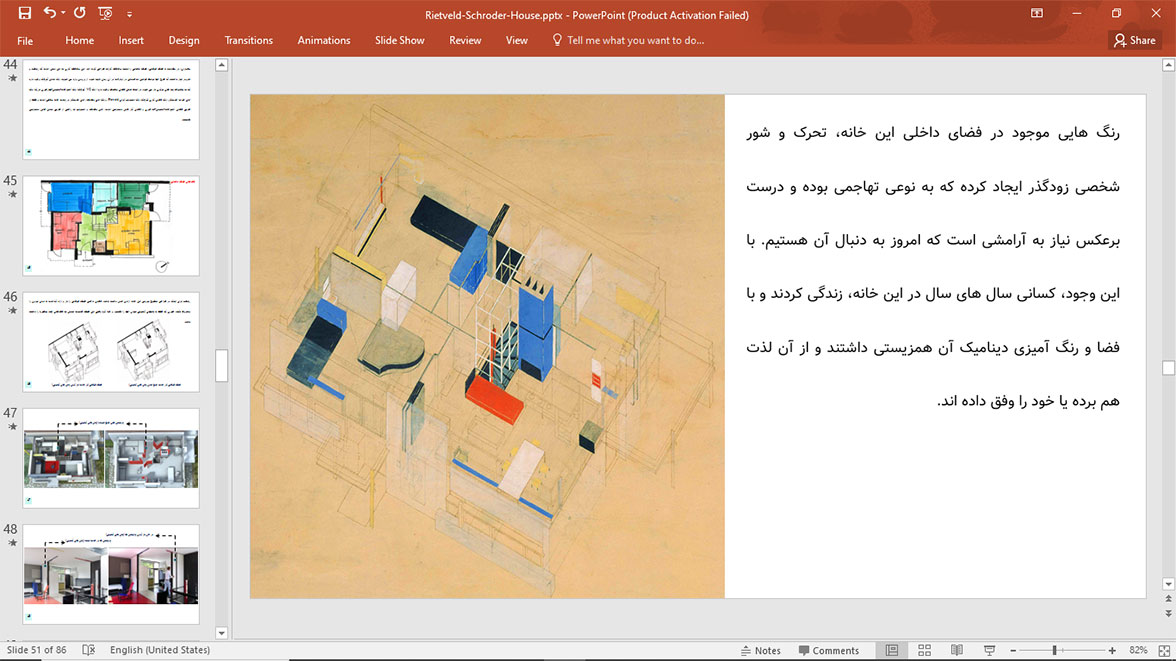Start the slideshow from the beginning icon
Screen dimensions: 1176x661
(x=105, y=14)
